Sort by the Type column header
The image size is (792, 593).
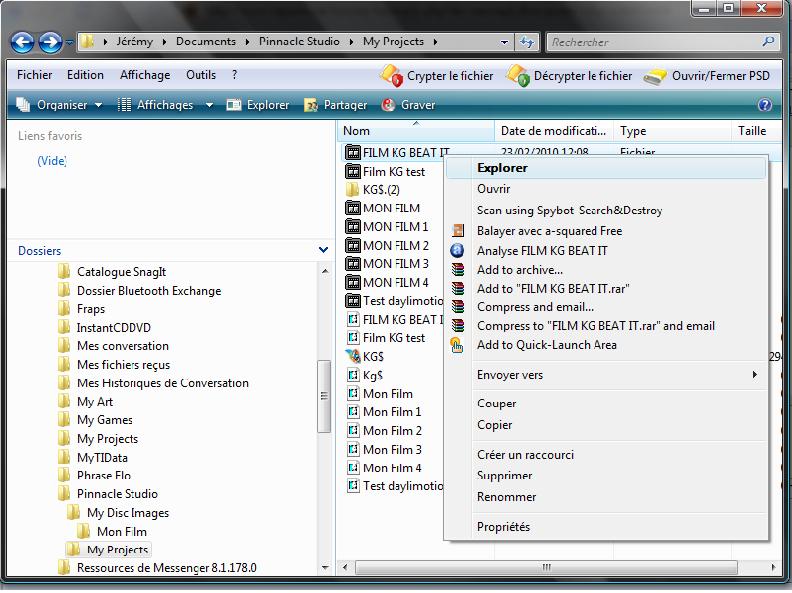point(672,131)
